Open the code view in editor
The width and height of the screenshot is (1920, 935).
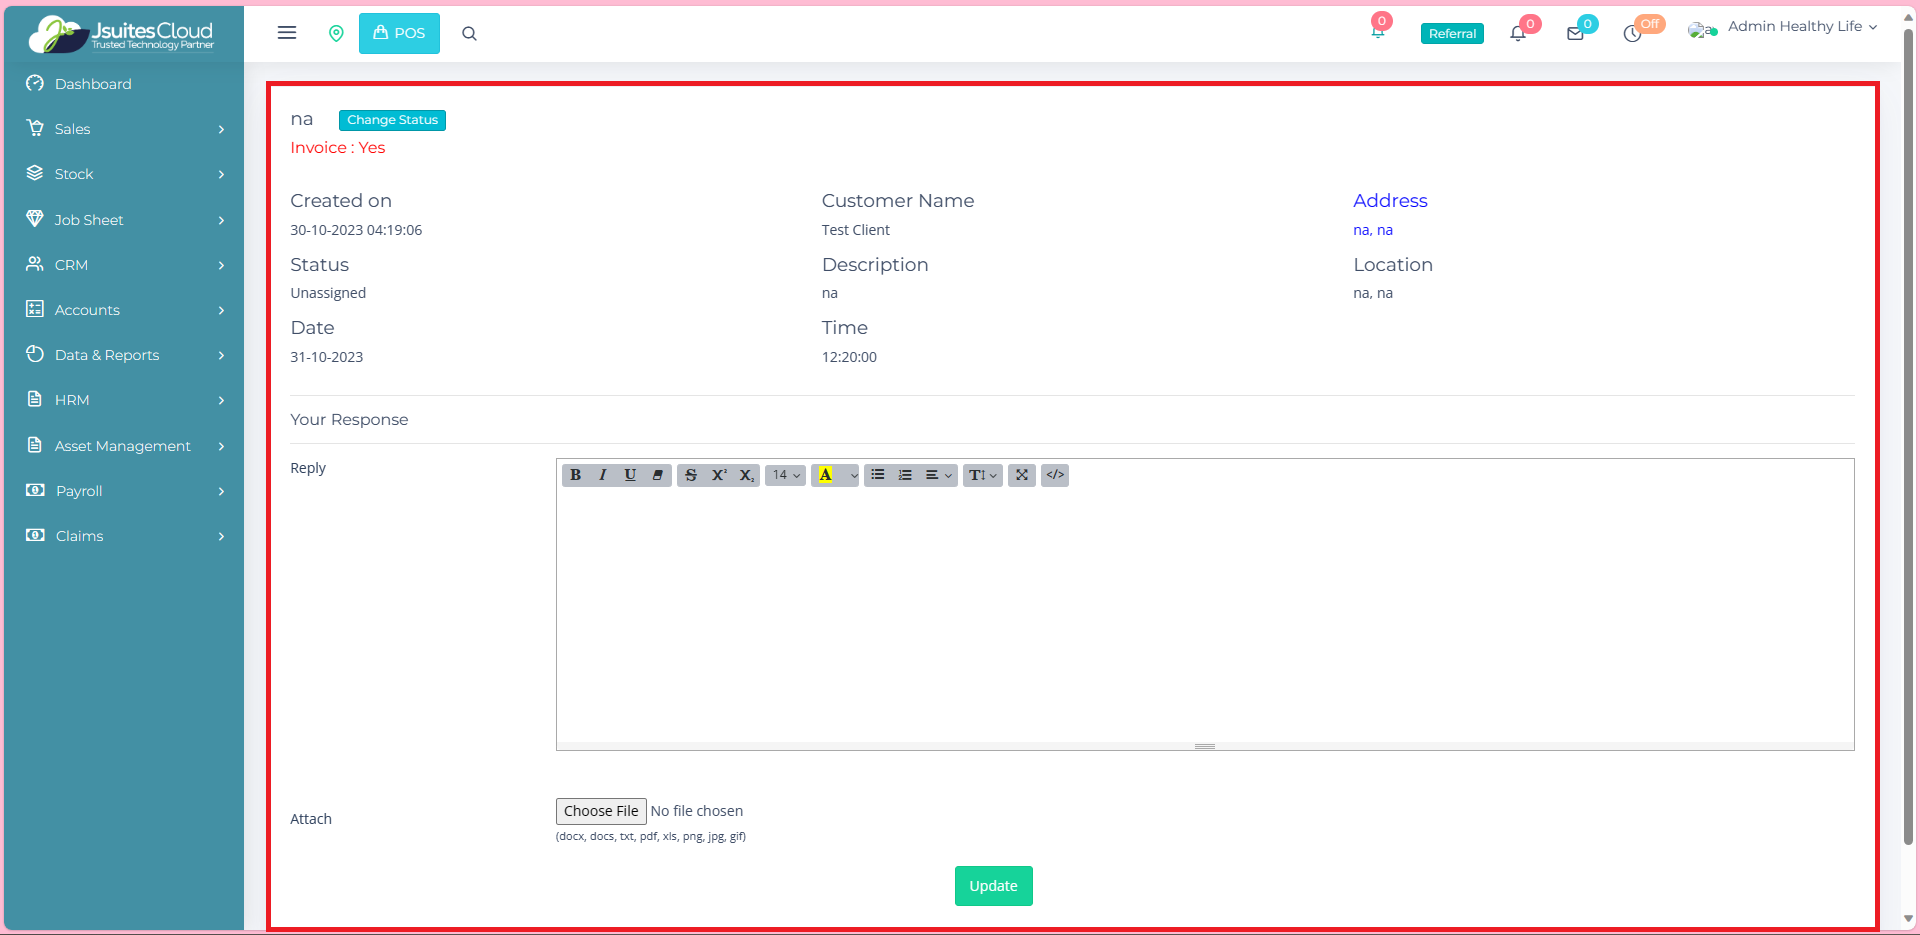coord(1055,475)
